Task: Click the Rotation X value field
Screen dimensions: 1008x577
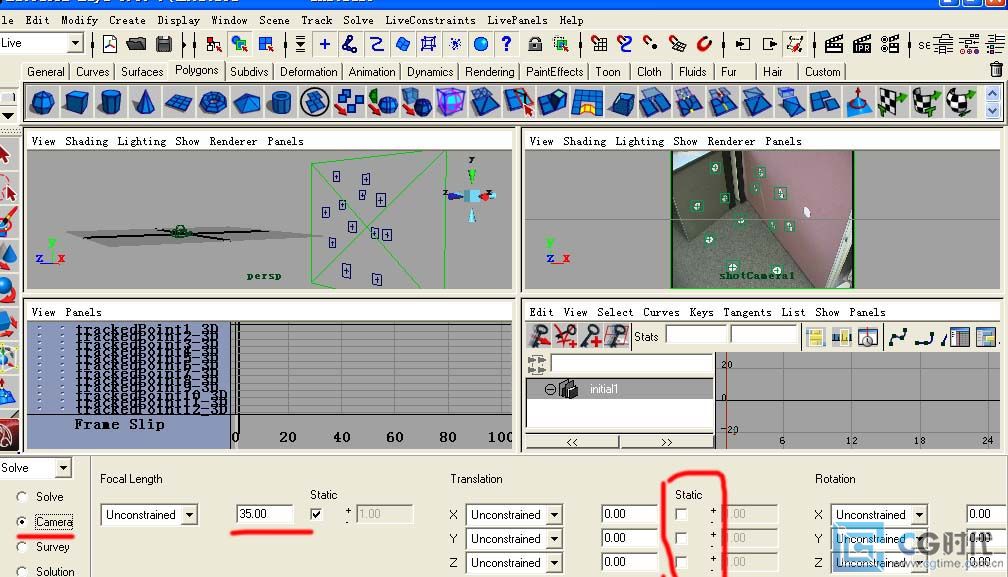Action: (x=986, y=514)
